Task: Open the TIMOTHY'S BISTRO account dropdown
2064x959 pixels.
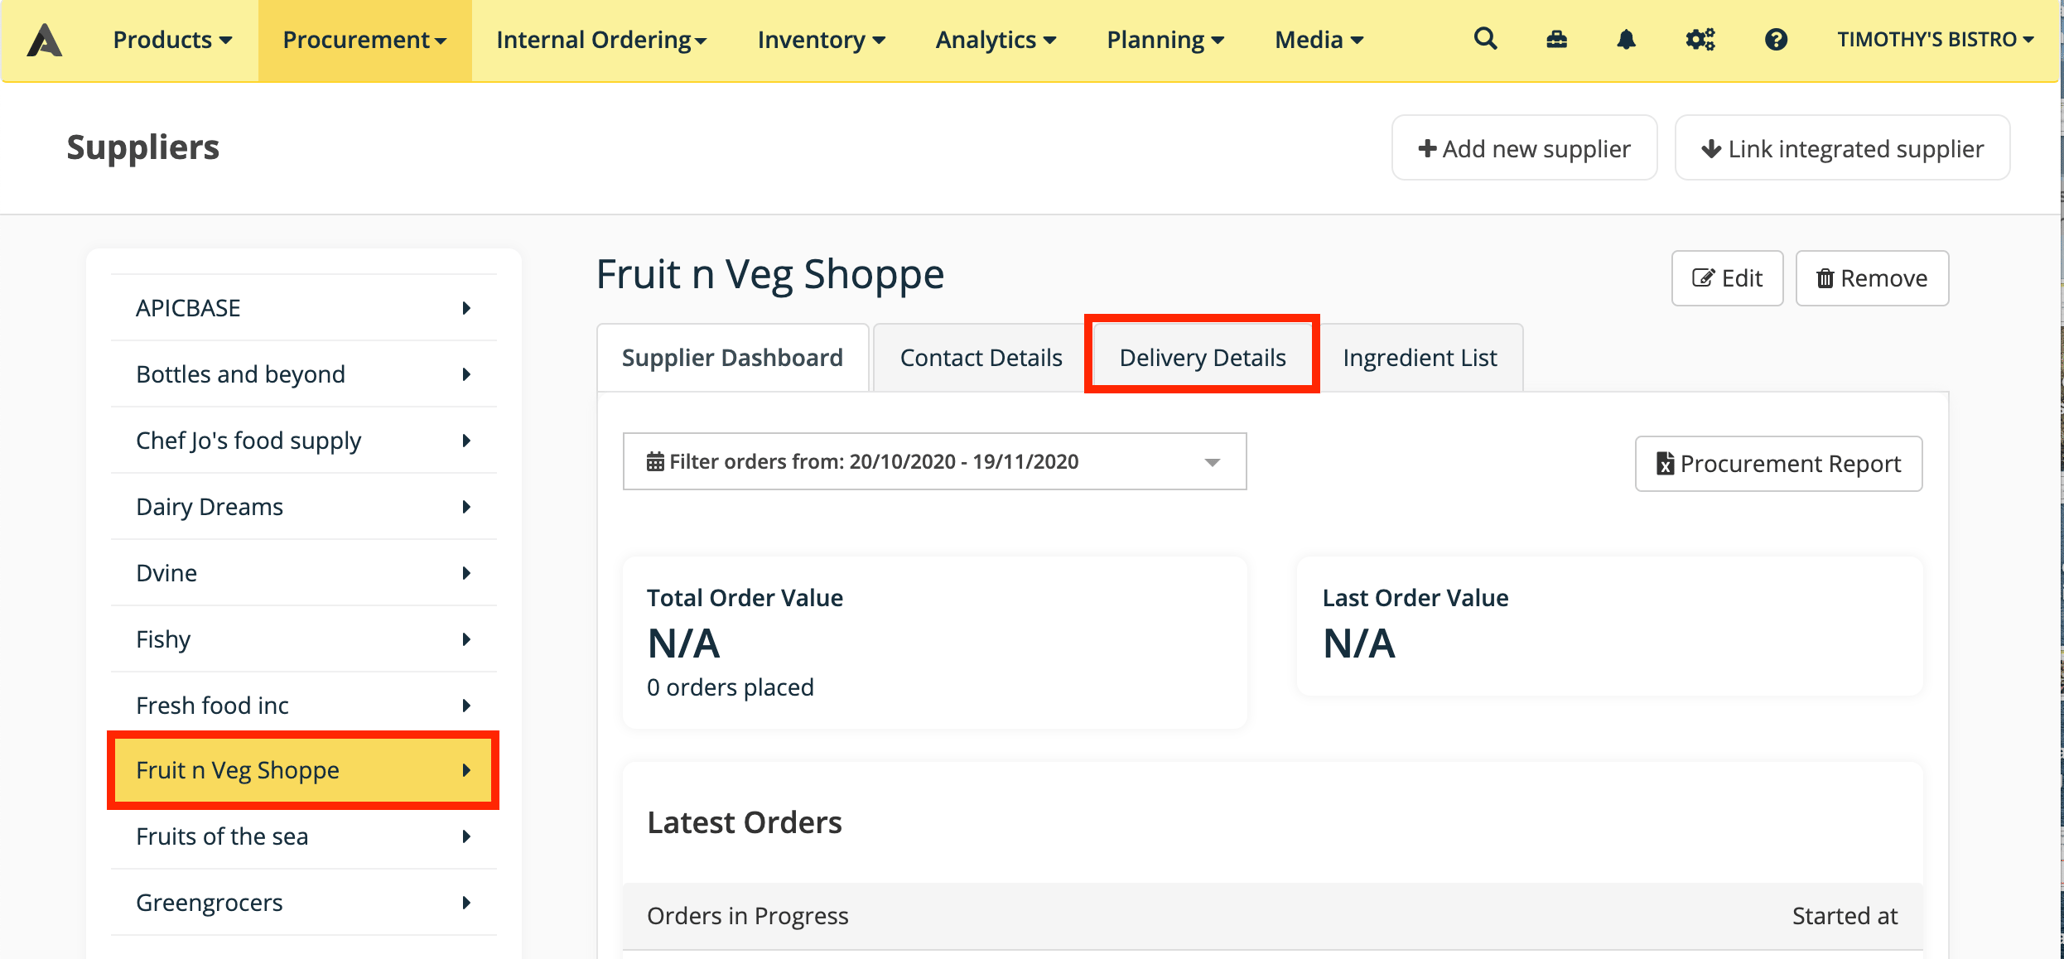Action: 1934,39
